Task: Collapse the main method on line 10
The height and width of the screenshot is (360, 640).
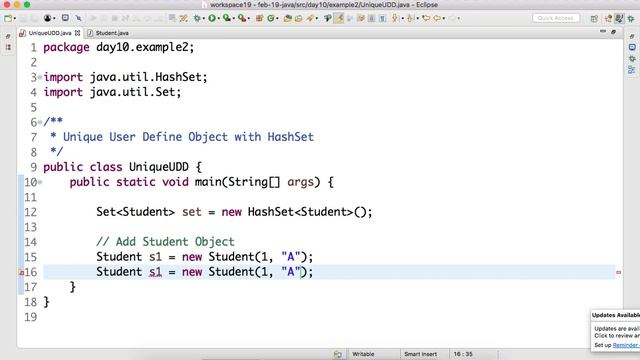Action: click(x=40, y=182)
